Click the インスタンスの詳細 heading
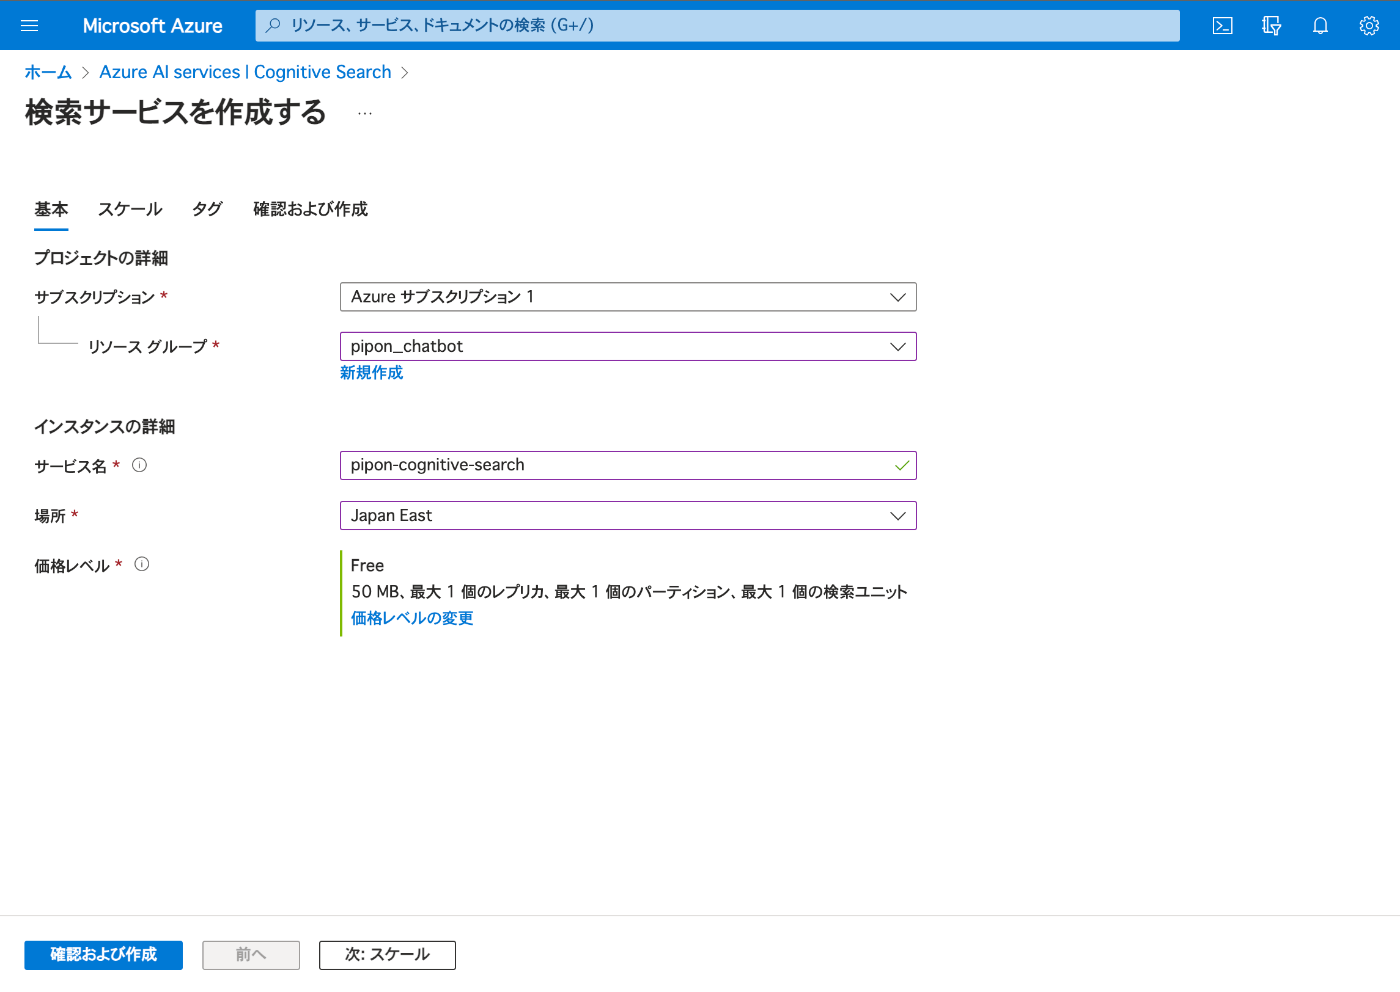The height and width of the screenshot is (992, 1400). click(x=105, y=427)
